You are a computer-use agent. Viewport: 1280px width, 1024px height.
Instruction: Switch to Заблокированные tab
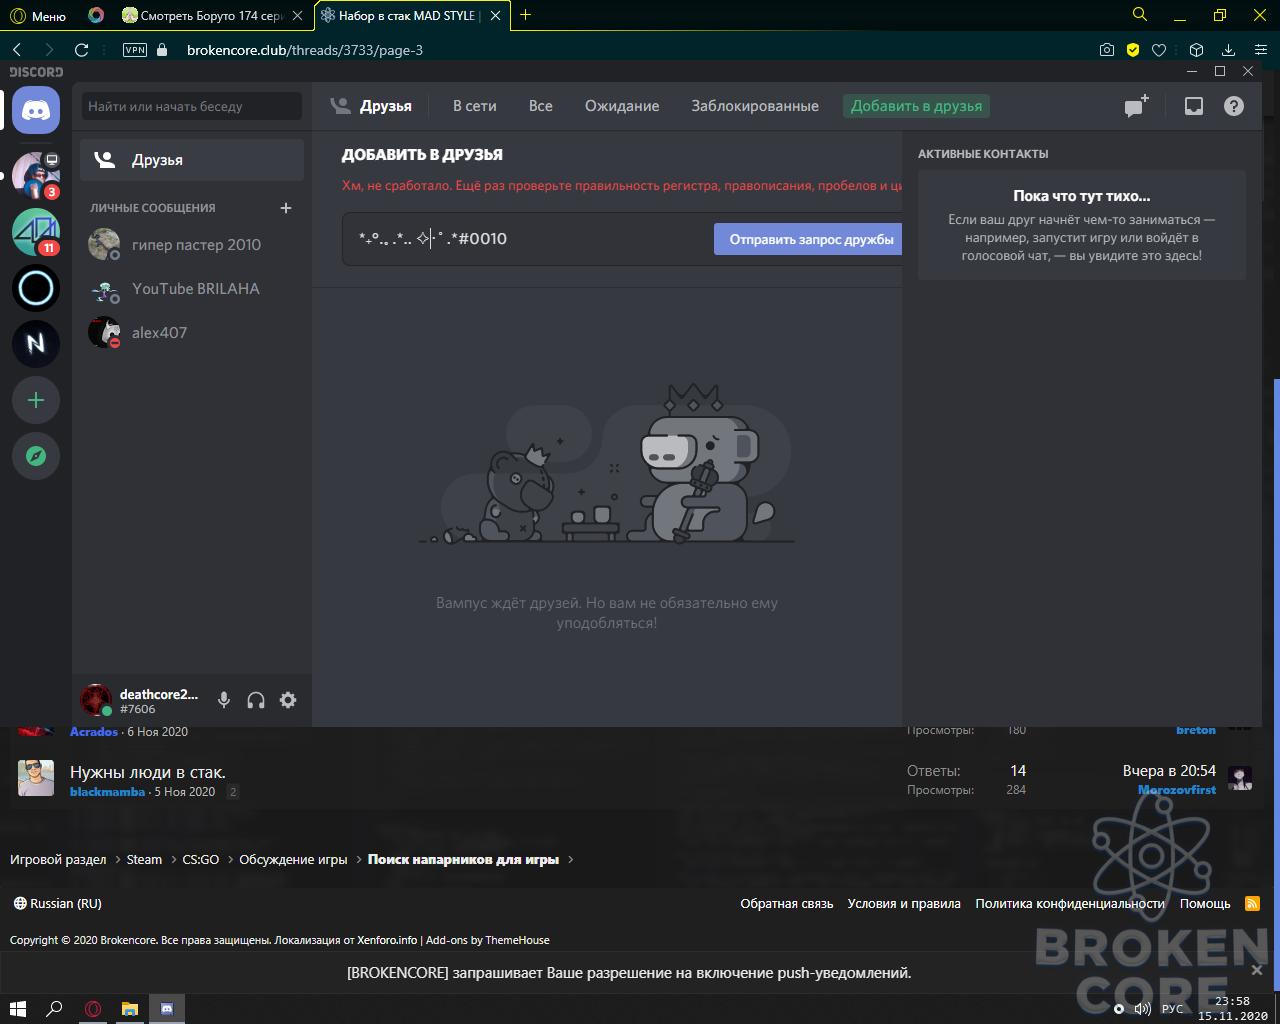(755, 106)
